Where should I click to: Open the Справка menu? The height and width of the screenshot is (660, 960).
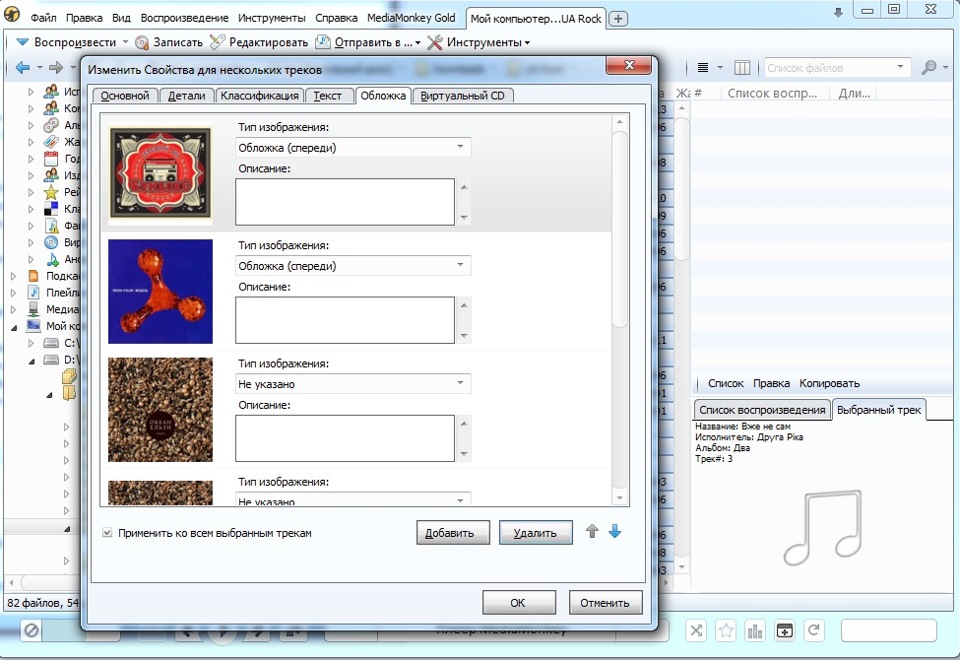[336, 18]
